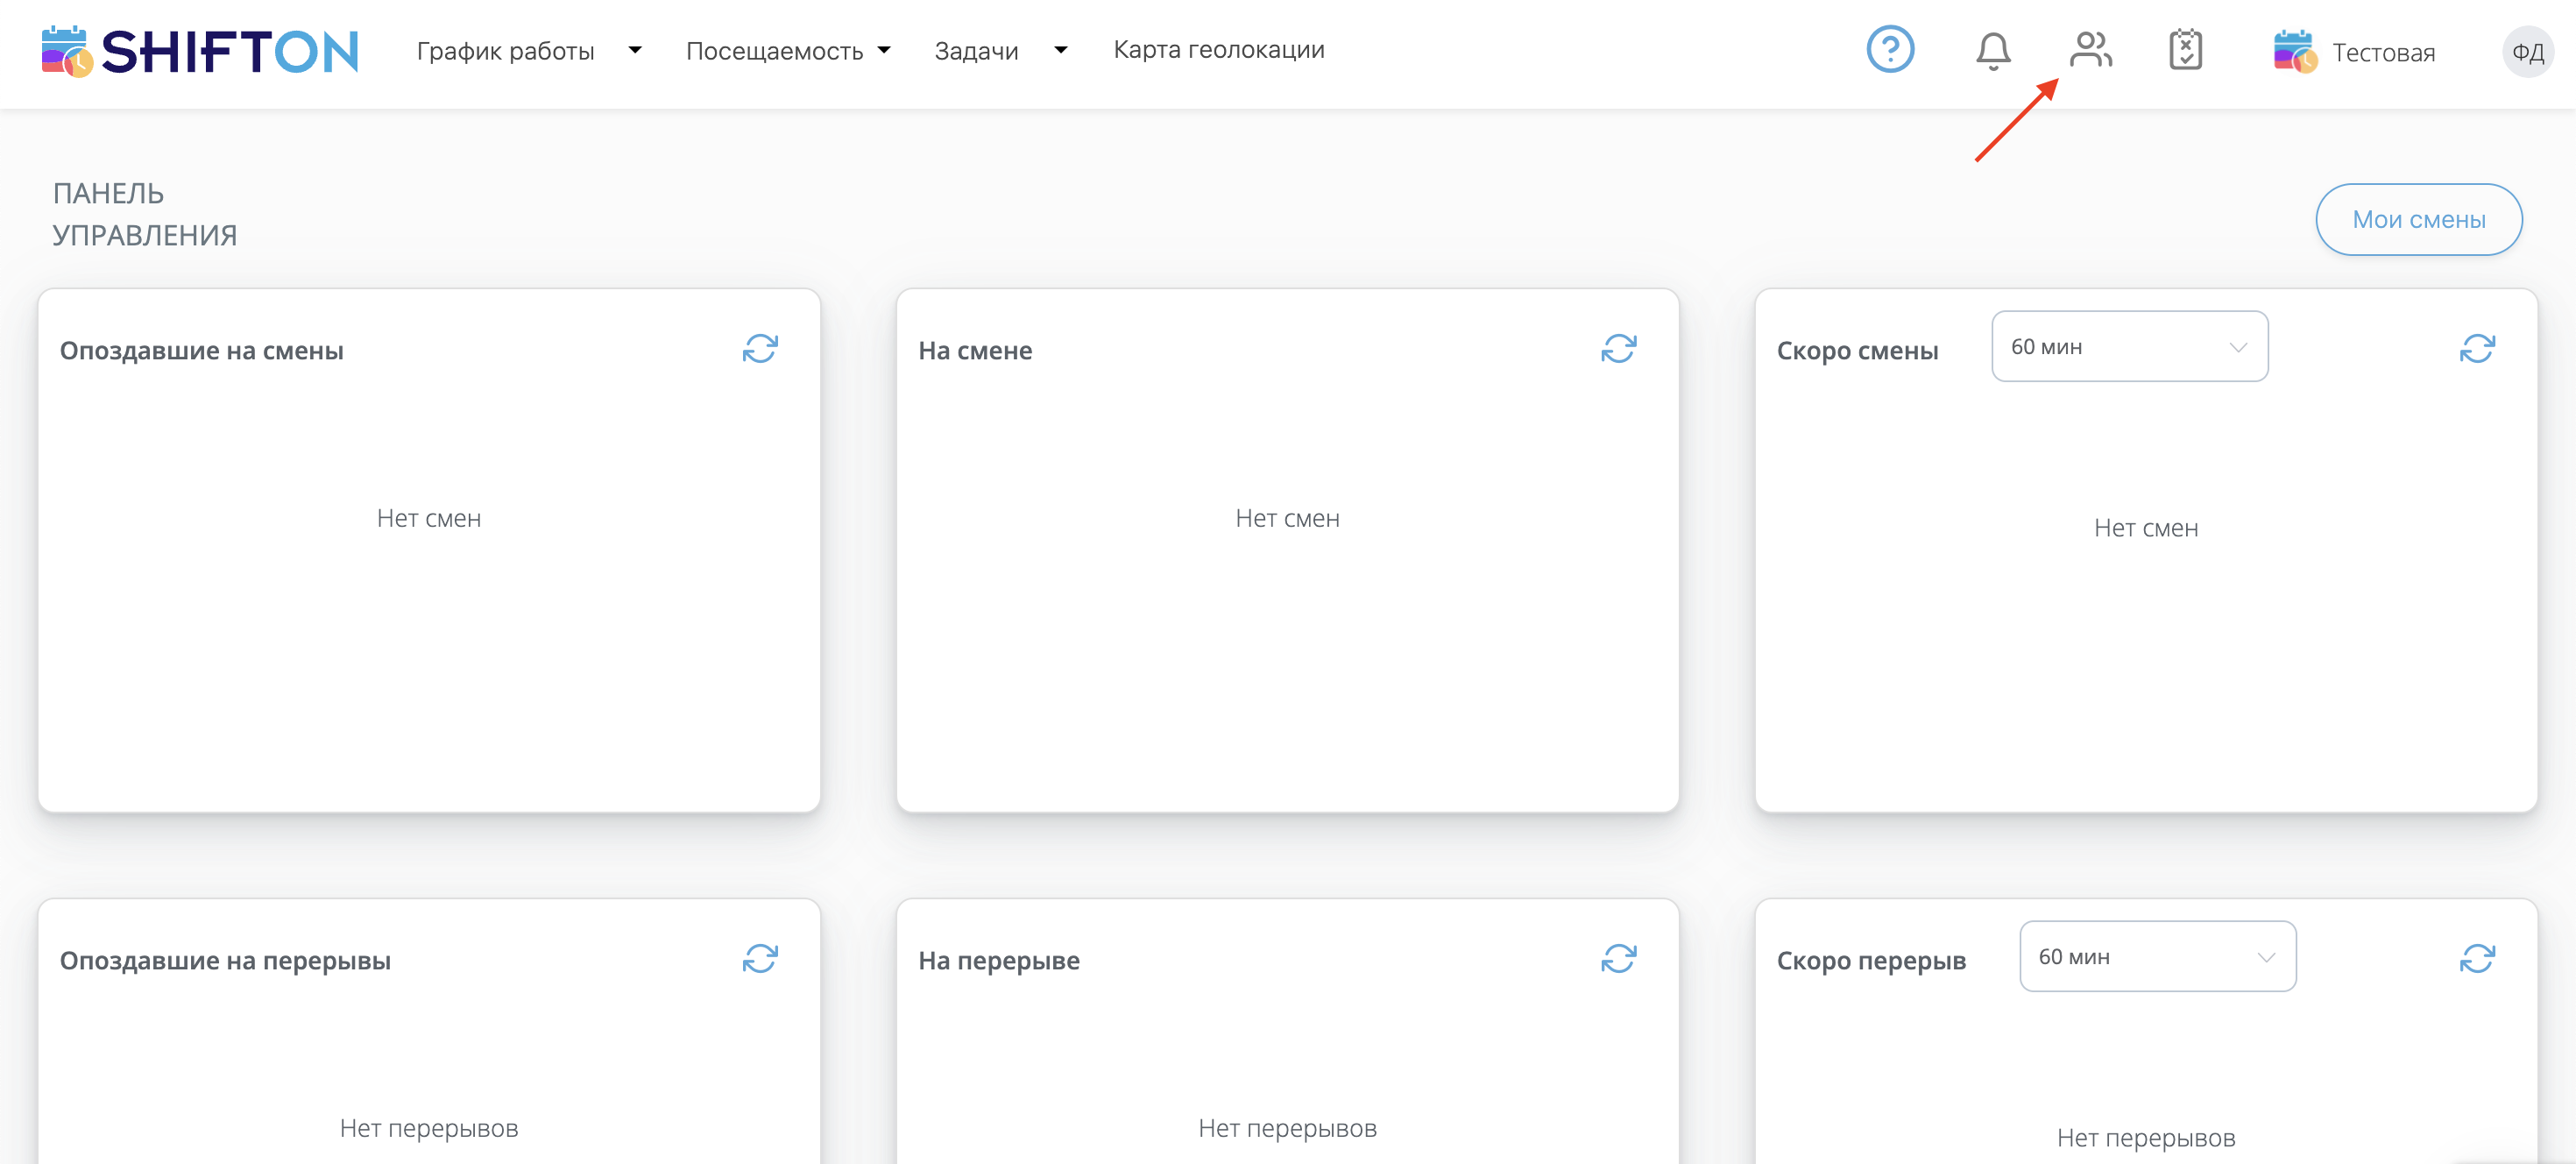This screenshot has width=2576, height=1164.
Task: Expand the Посещаемость menu arrow
Action: [884, 50]
